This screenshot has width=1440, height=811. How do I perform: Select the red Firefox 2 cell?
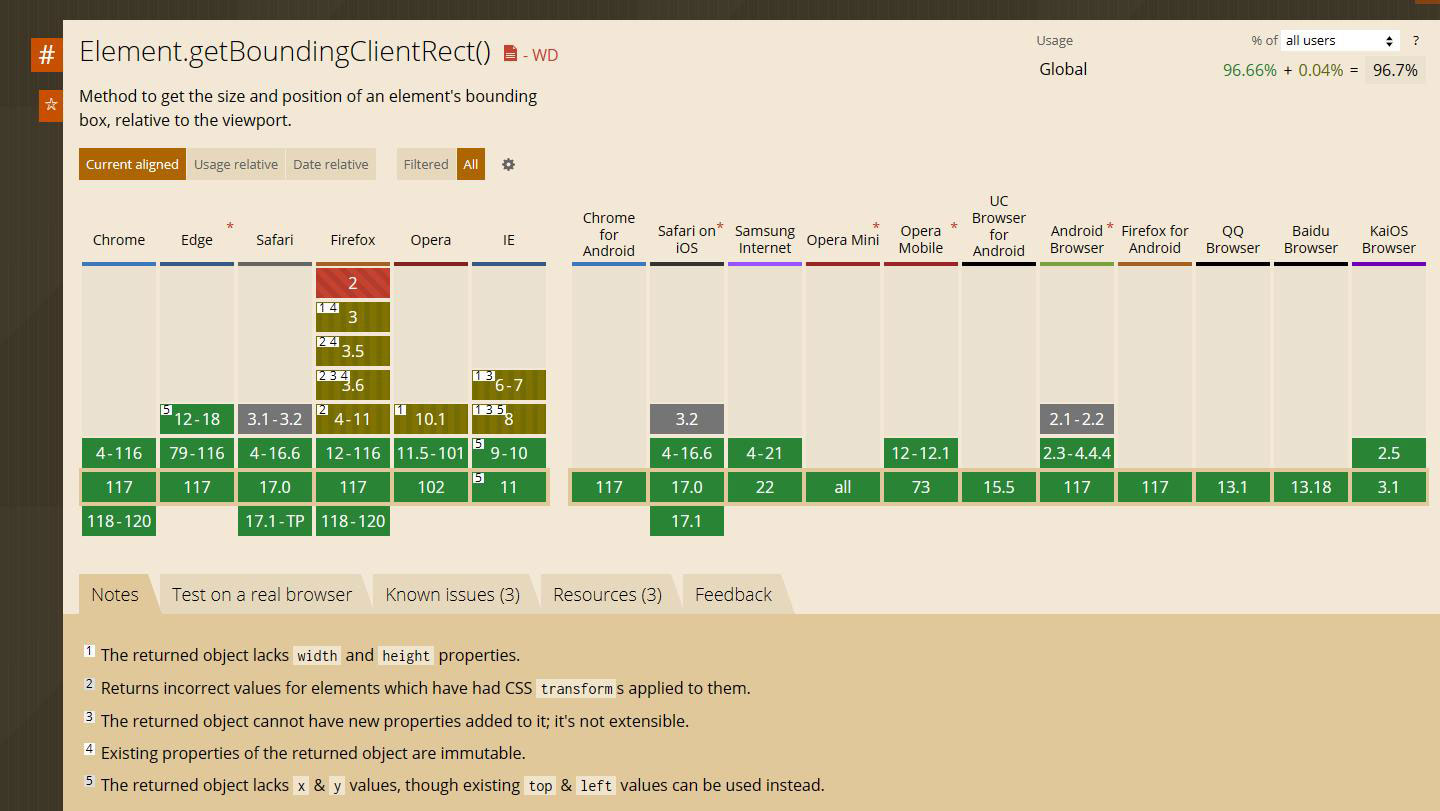pyautogui.click(x=353, y=283)
